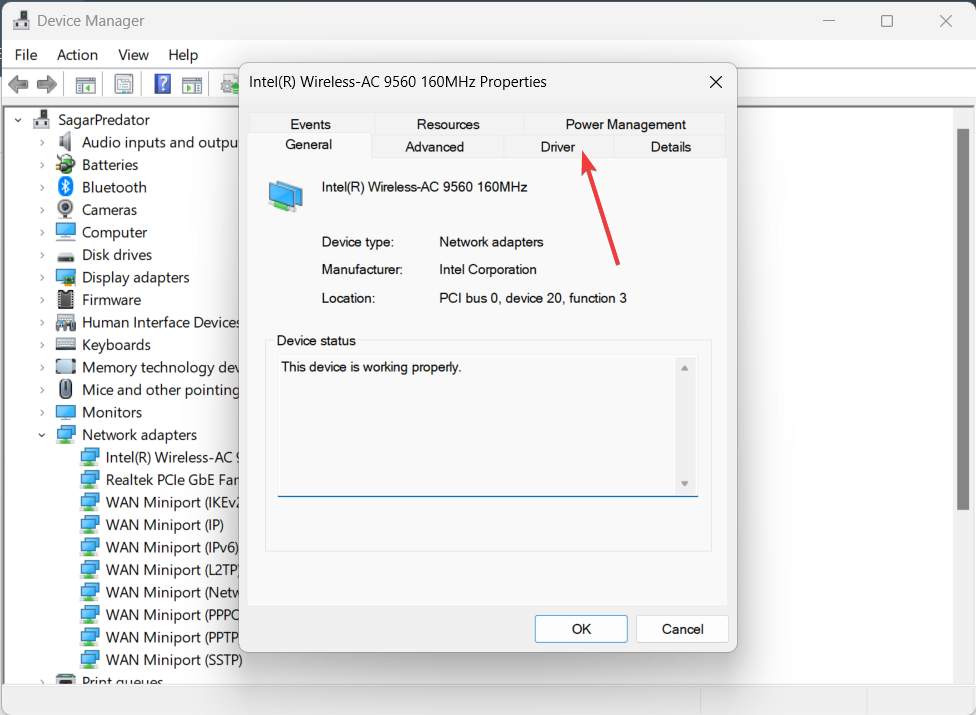The image size is (976, 715).
Task: Select WAN Miniport (IP) item
Action: pyautogui.click(x=152, y=525)
